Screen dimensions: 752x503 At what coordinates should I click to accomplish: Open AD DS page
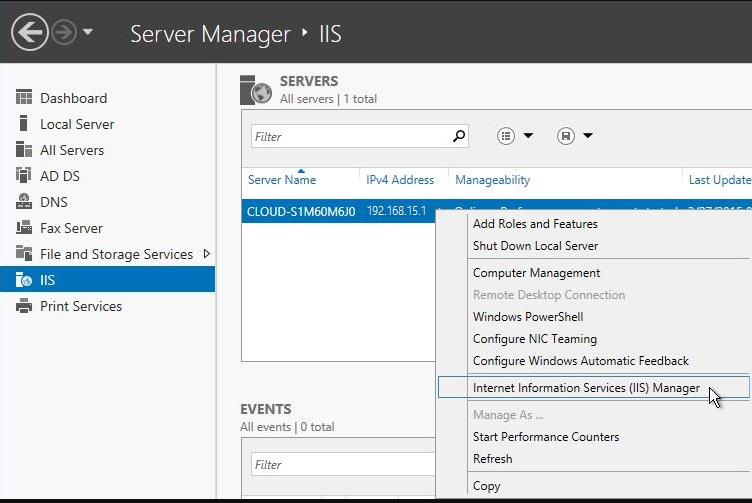point(60,176)
